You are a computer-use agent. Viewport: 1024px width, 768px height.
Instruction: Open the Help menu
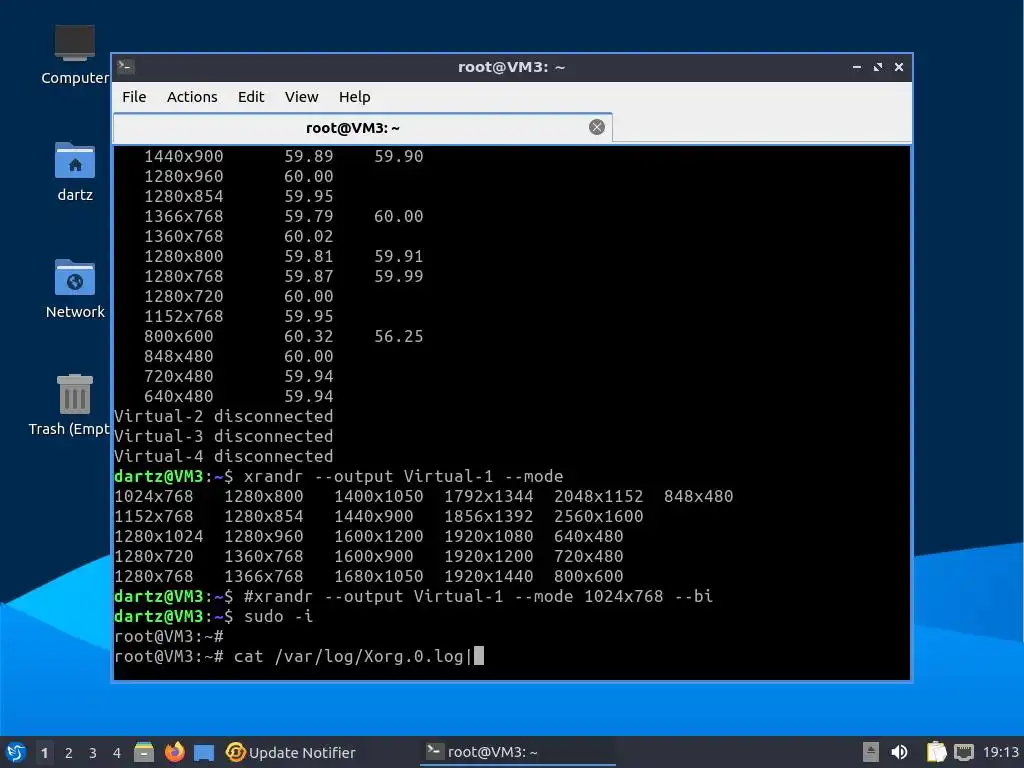click(x=355, y=97)
